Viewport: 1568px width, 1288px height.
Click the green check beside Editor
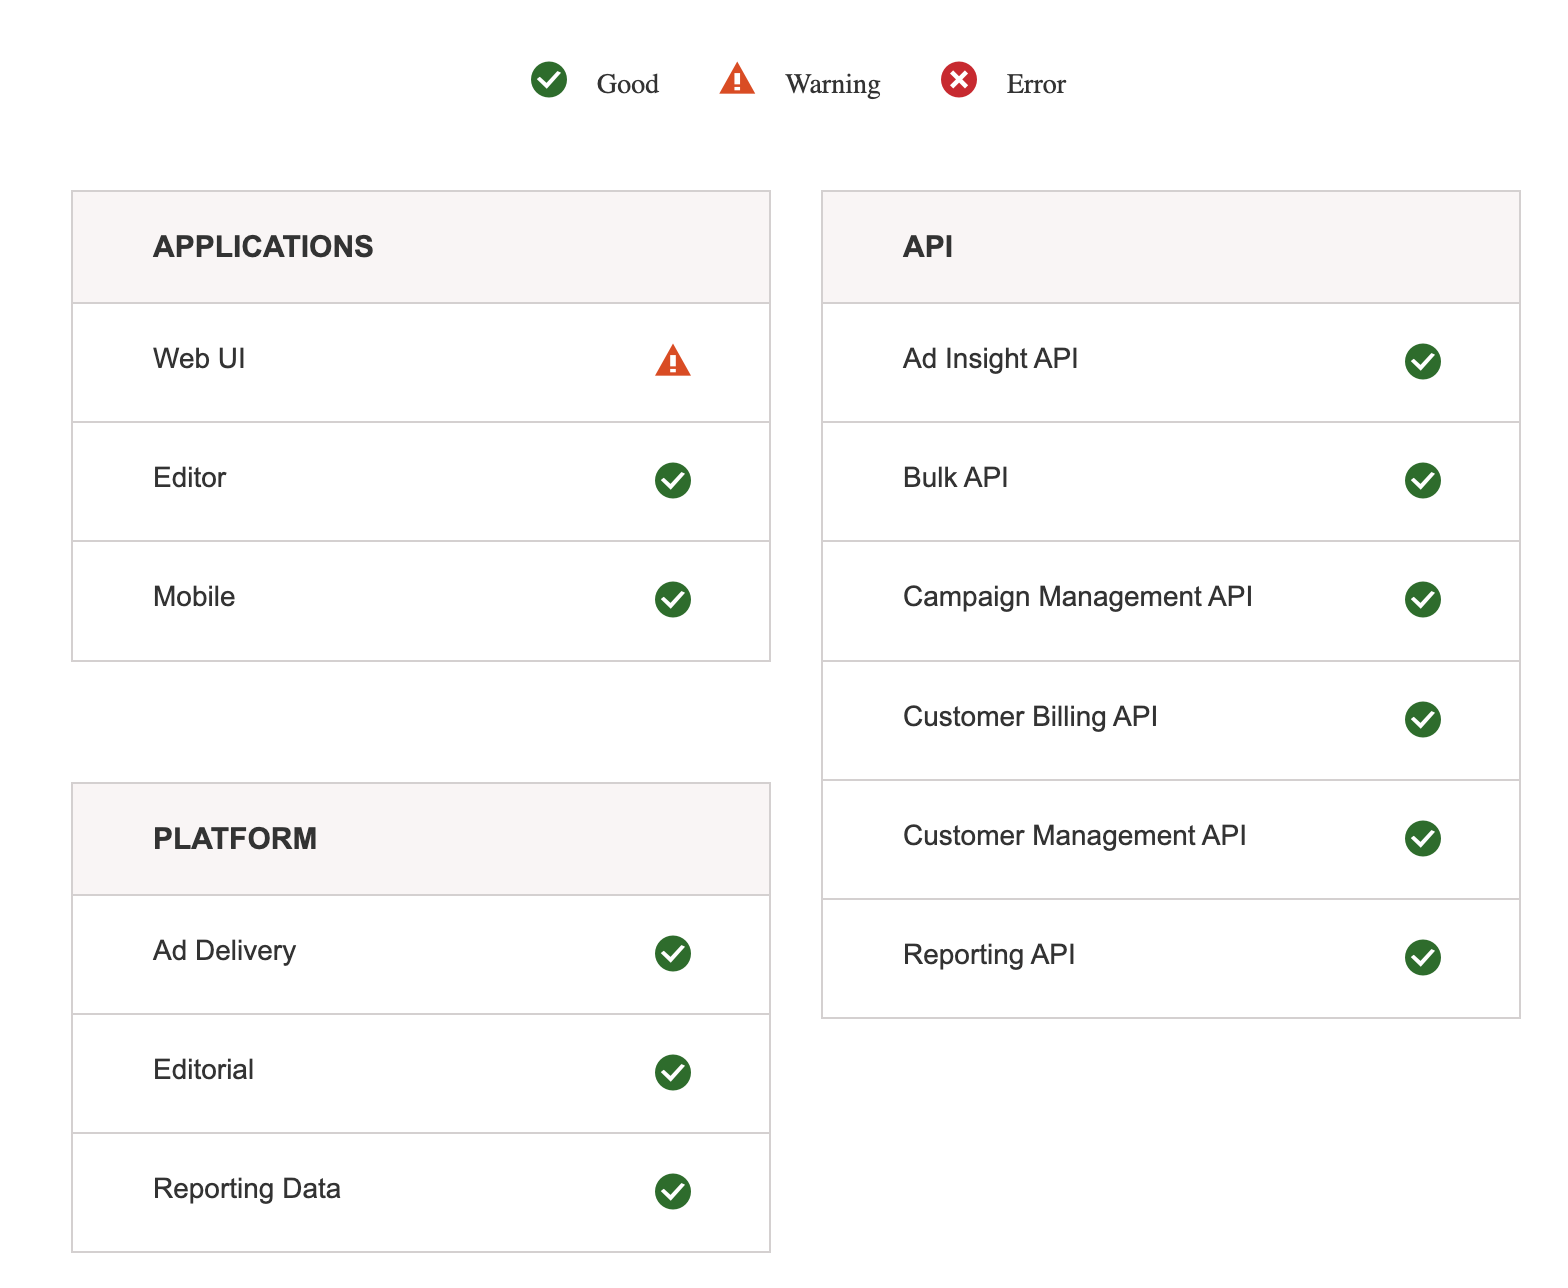(x=673, y=480)
